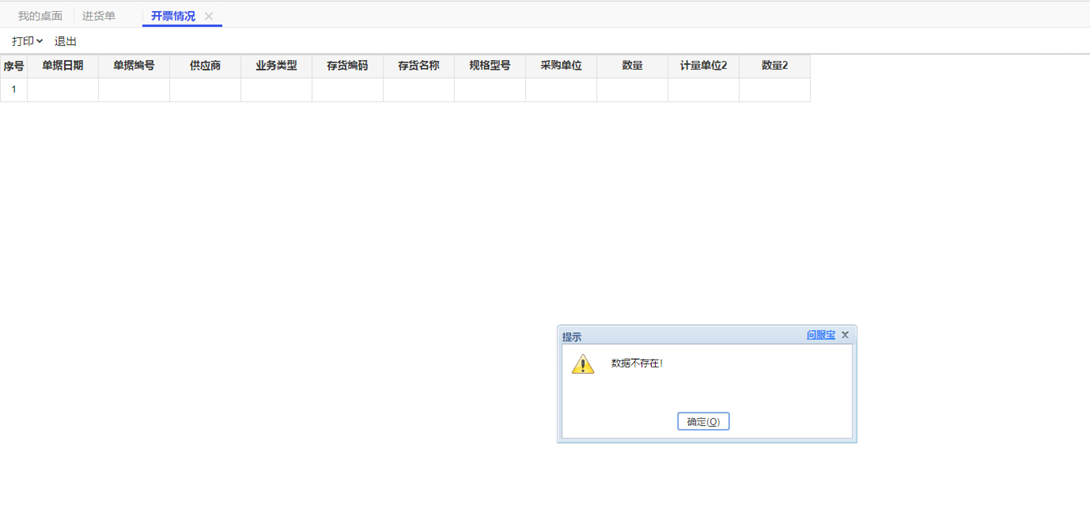Click the 序号 column header
This screenshot has height=517, width=1090.
pyautogui.click(x=14, y=66)
